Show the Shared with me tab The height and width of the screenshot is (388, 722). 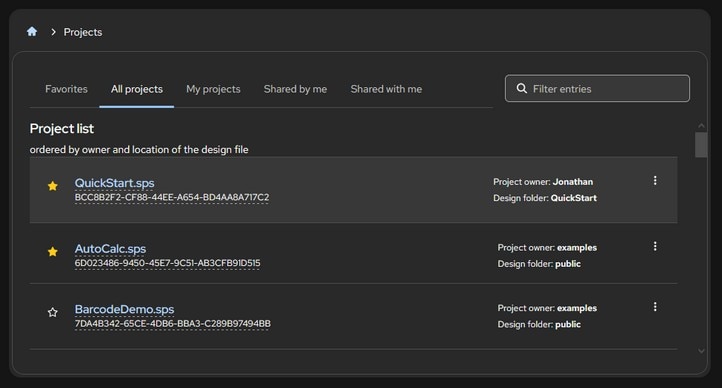point(386,89)
